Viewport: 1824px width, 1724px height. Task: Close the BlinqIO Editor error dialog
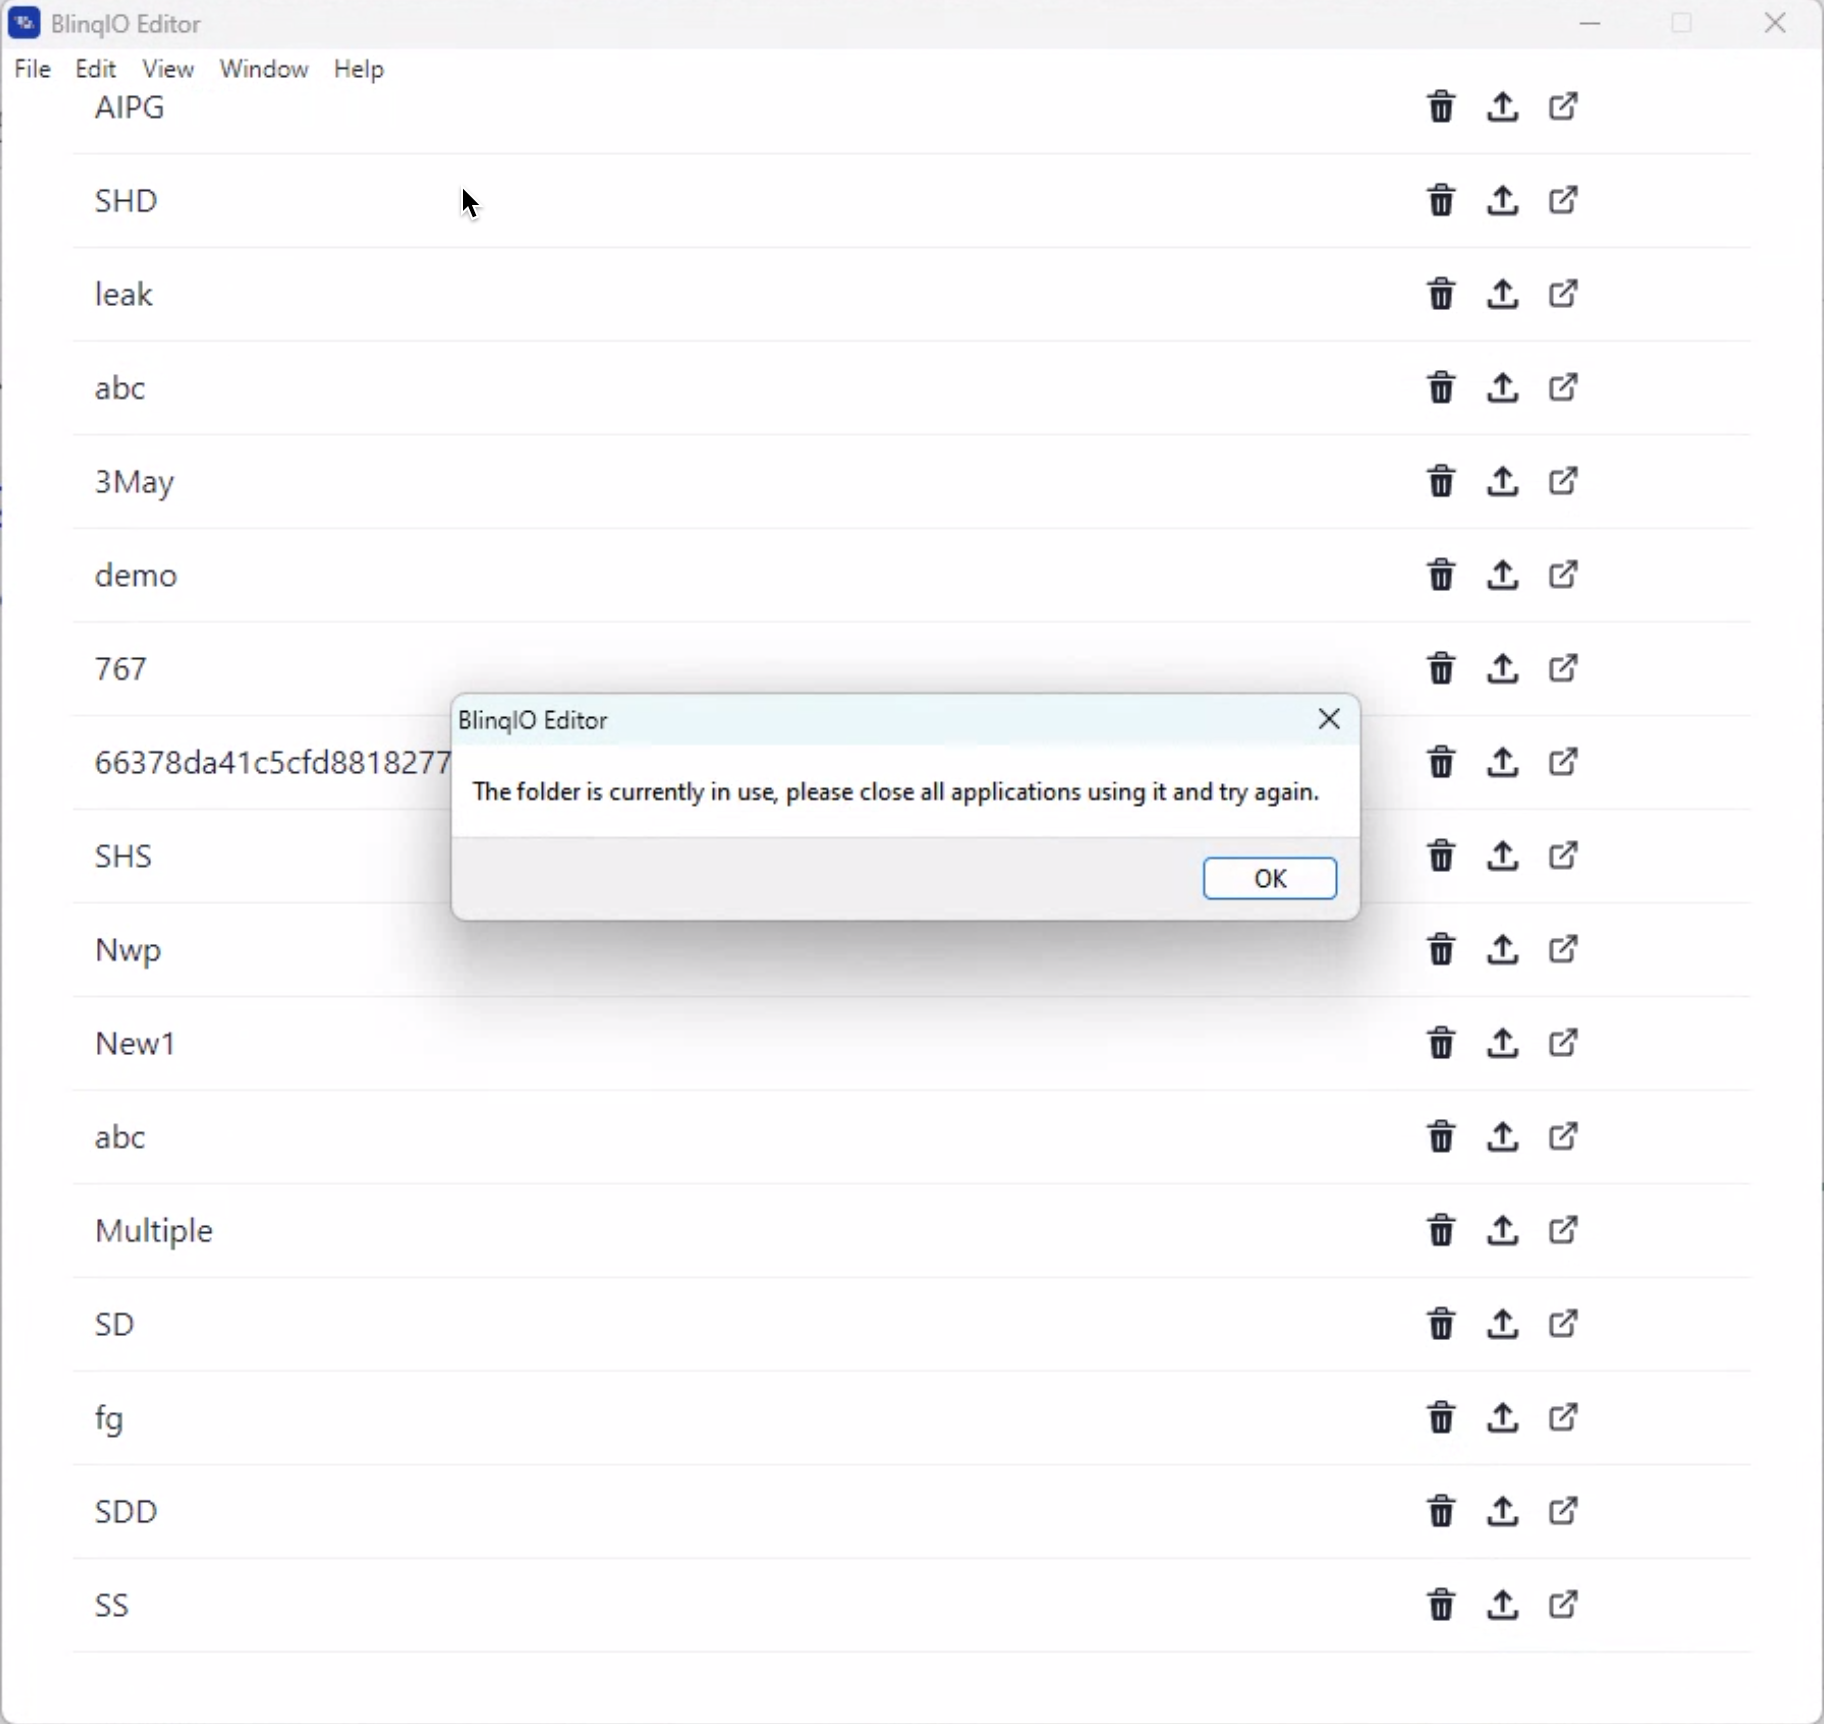pyautogui.click(x=1329, y=719)
